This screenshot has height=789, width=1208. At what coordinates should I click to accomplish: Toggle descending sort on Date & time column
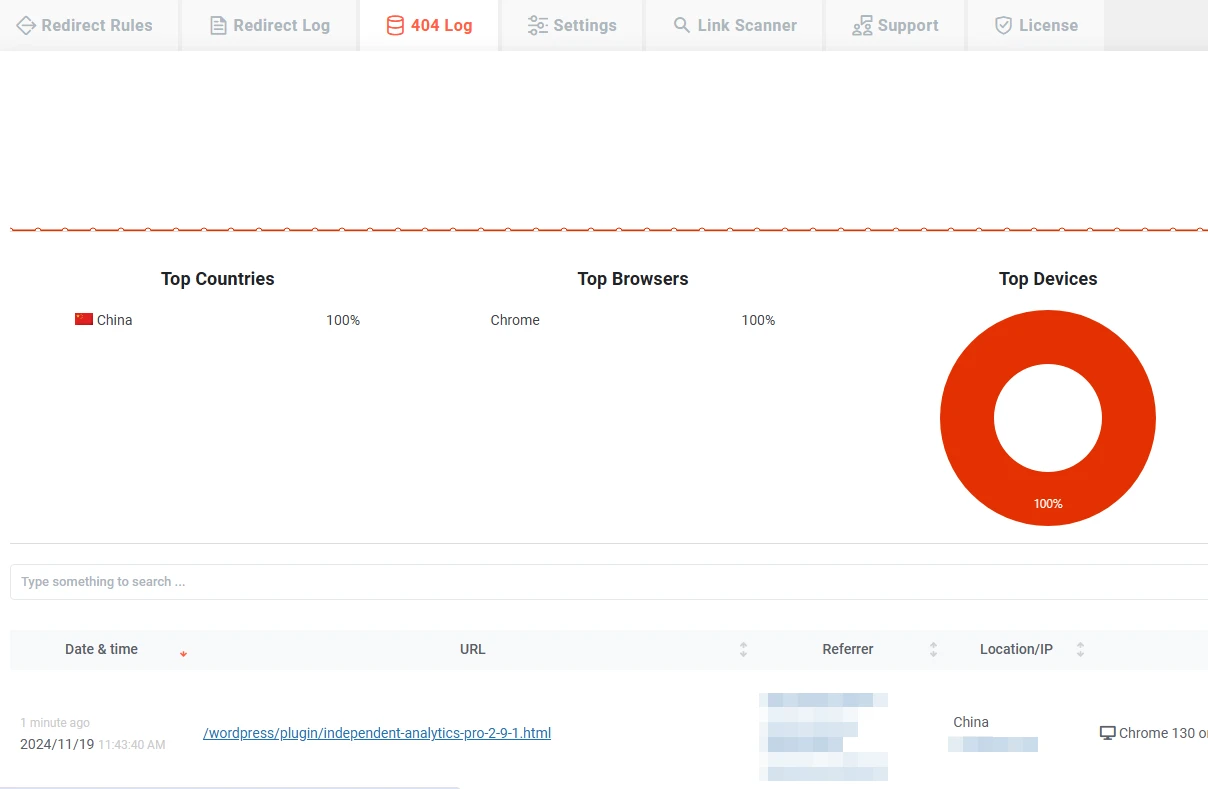pos(183,654)
